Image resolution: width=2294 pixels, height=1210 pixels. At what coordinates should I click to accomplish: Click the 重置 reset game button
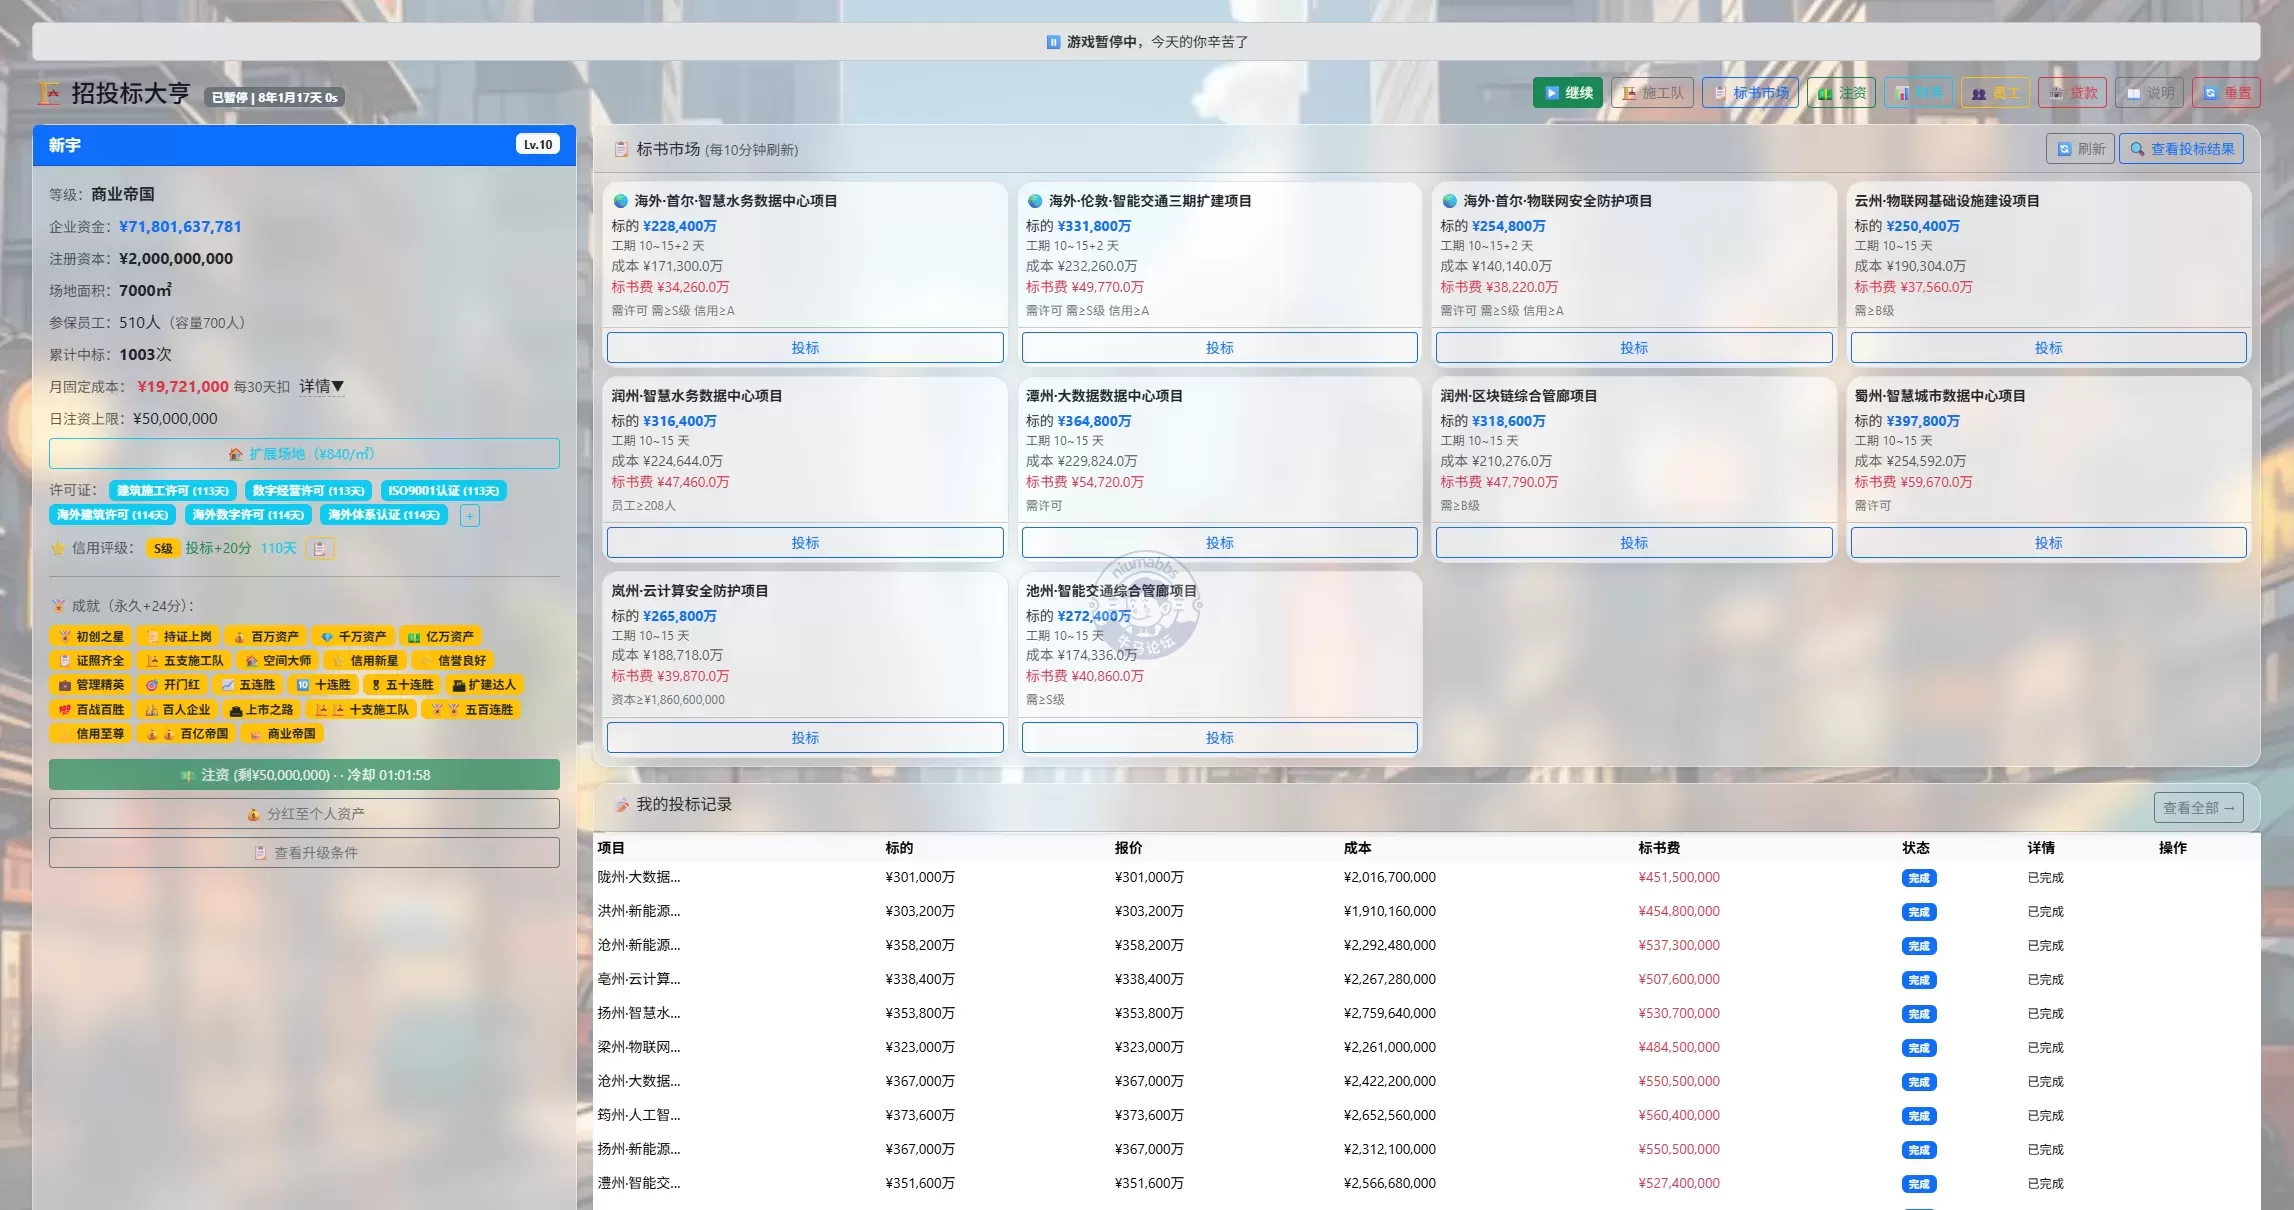coord(2226,93)
